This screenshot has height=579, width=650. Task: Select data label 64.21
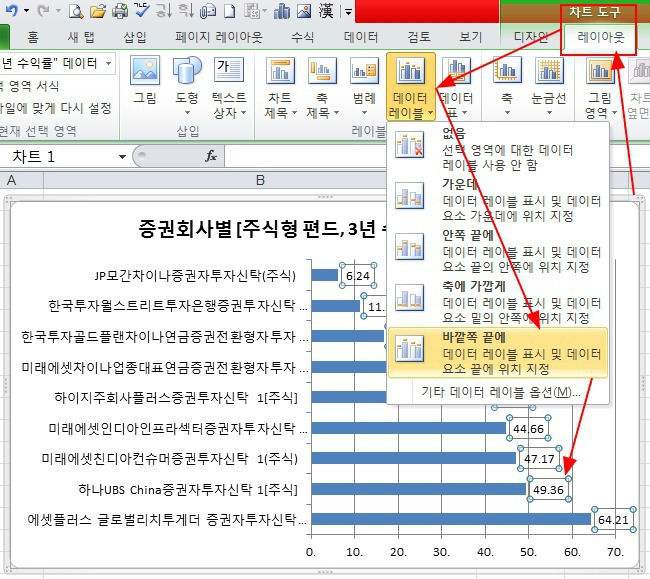[614, 520]
